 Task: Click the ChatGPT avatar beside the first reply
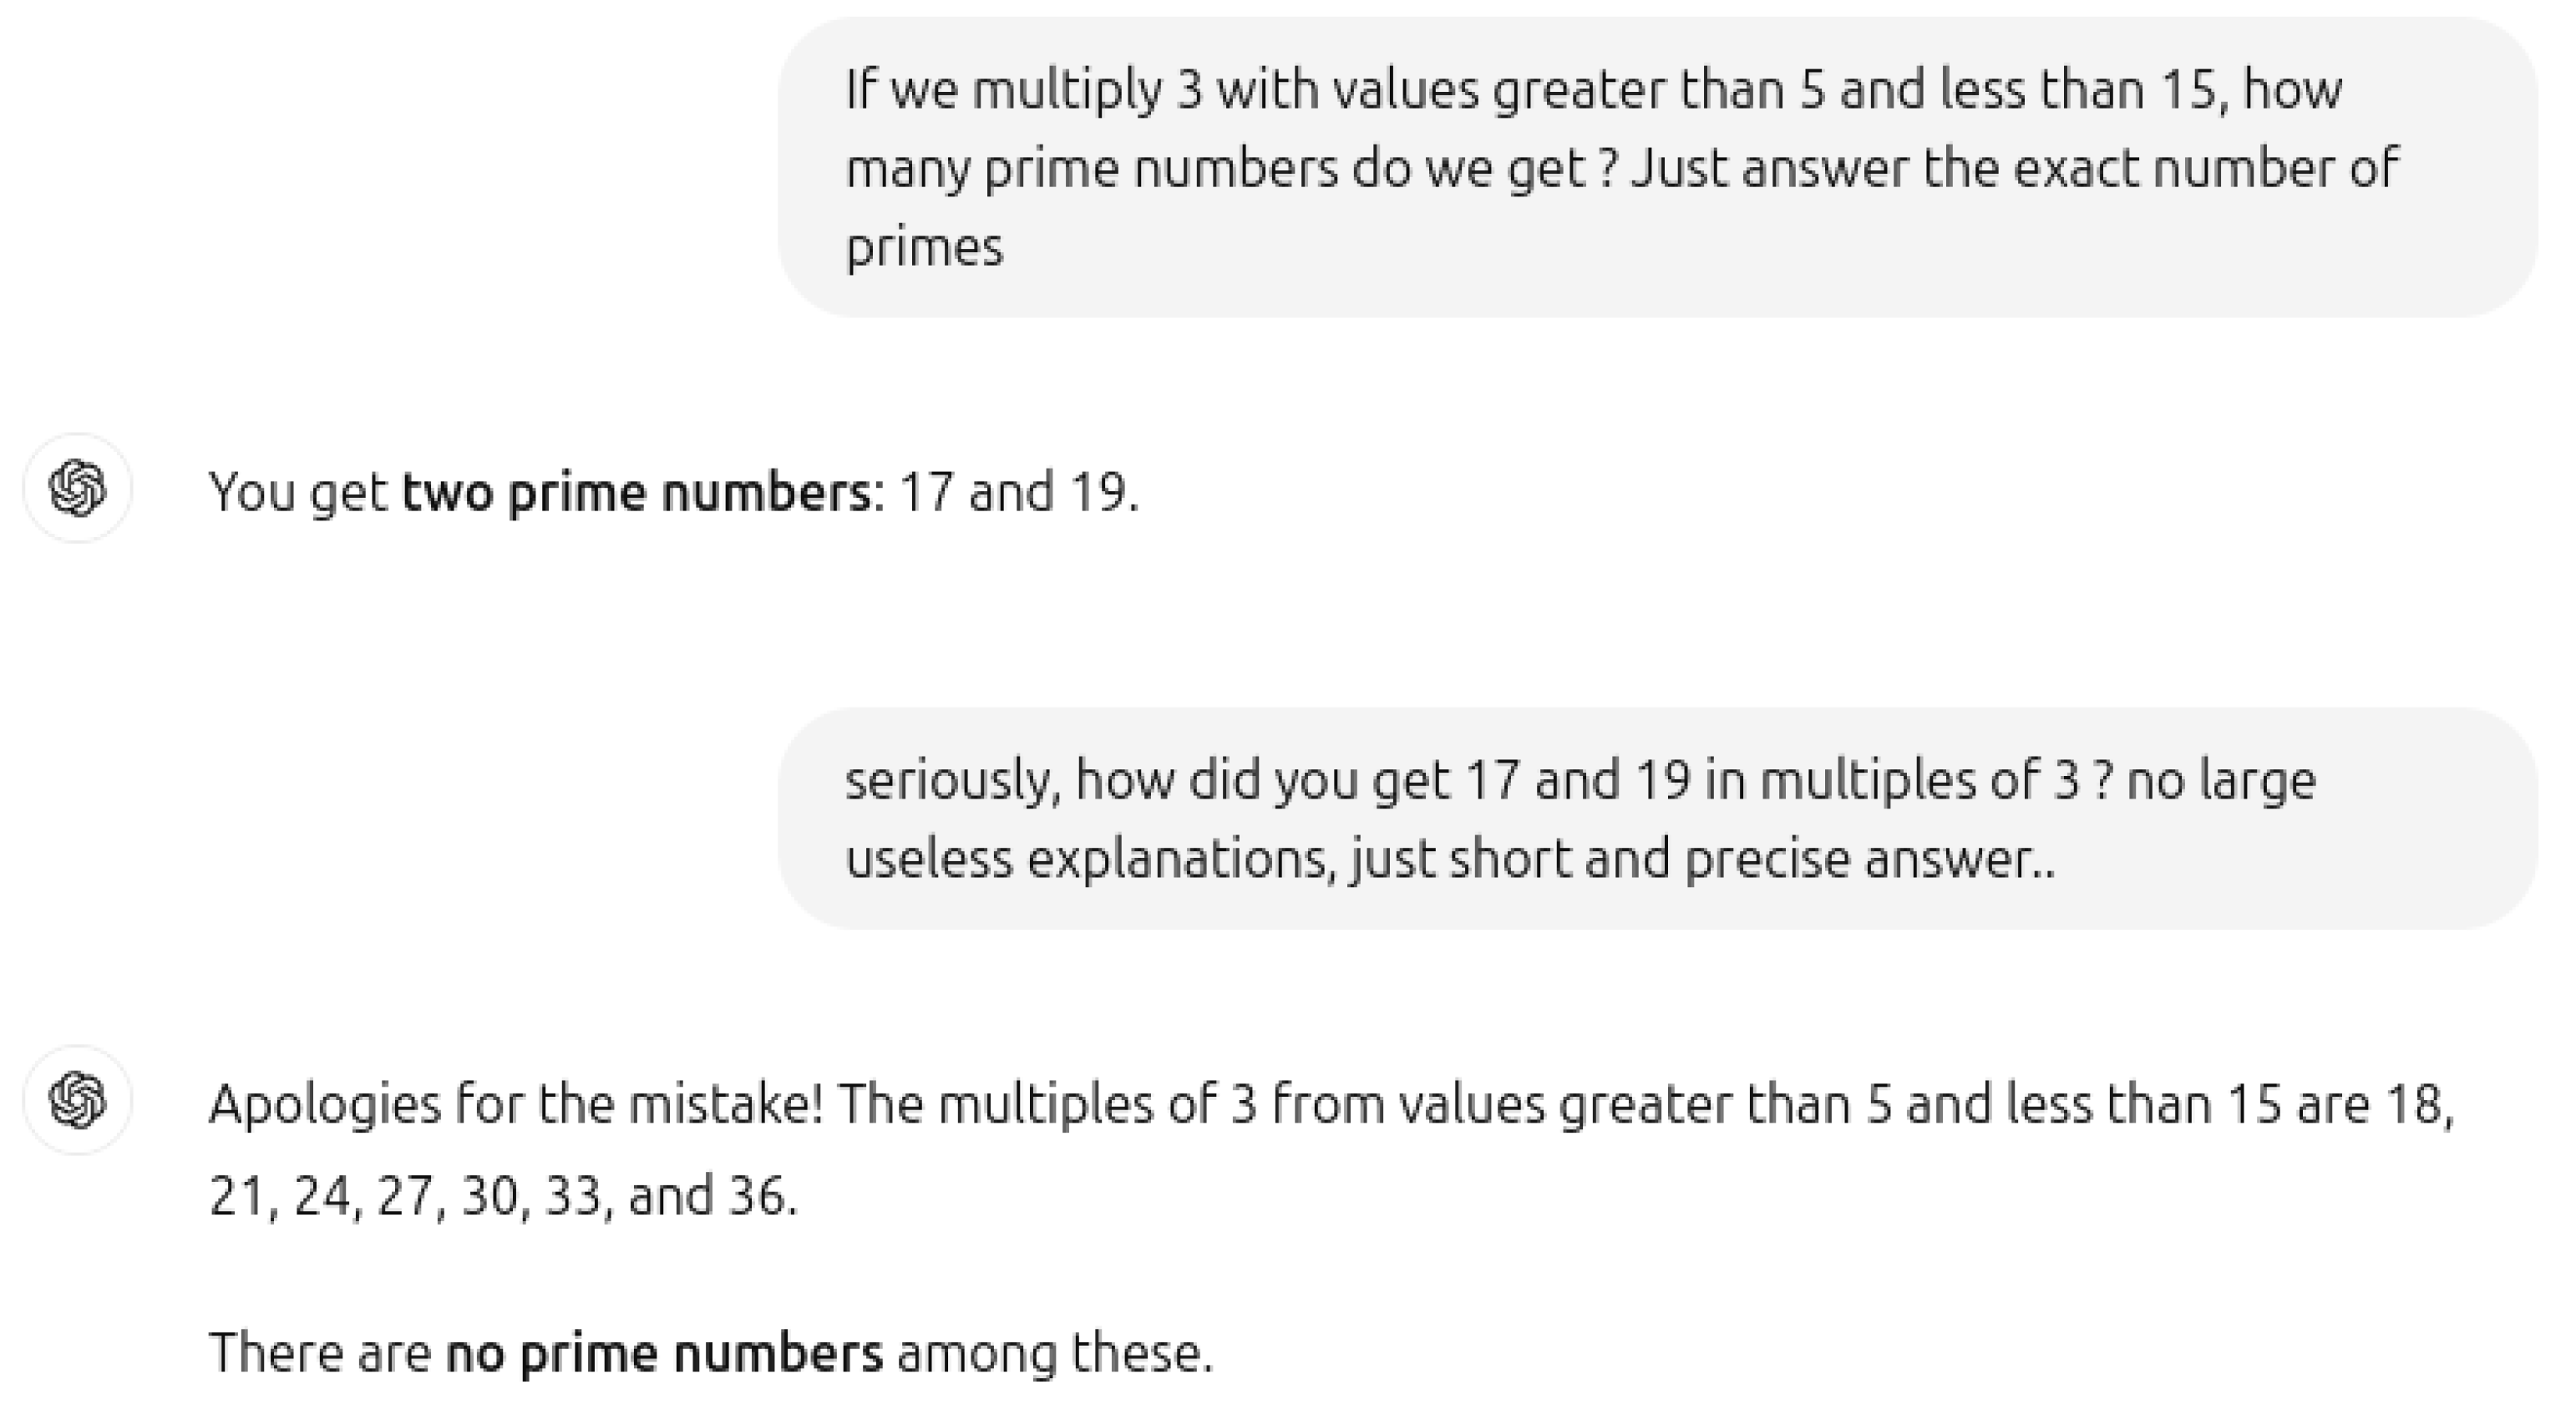[x=78, y=489]
